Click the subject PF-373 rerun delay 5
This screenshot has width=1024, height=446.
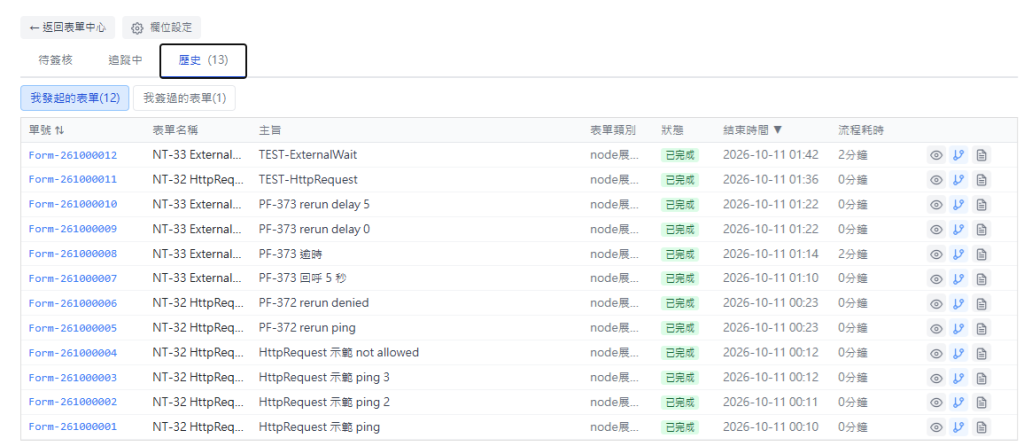pos(314,204)
